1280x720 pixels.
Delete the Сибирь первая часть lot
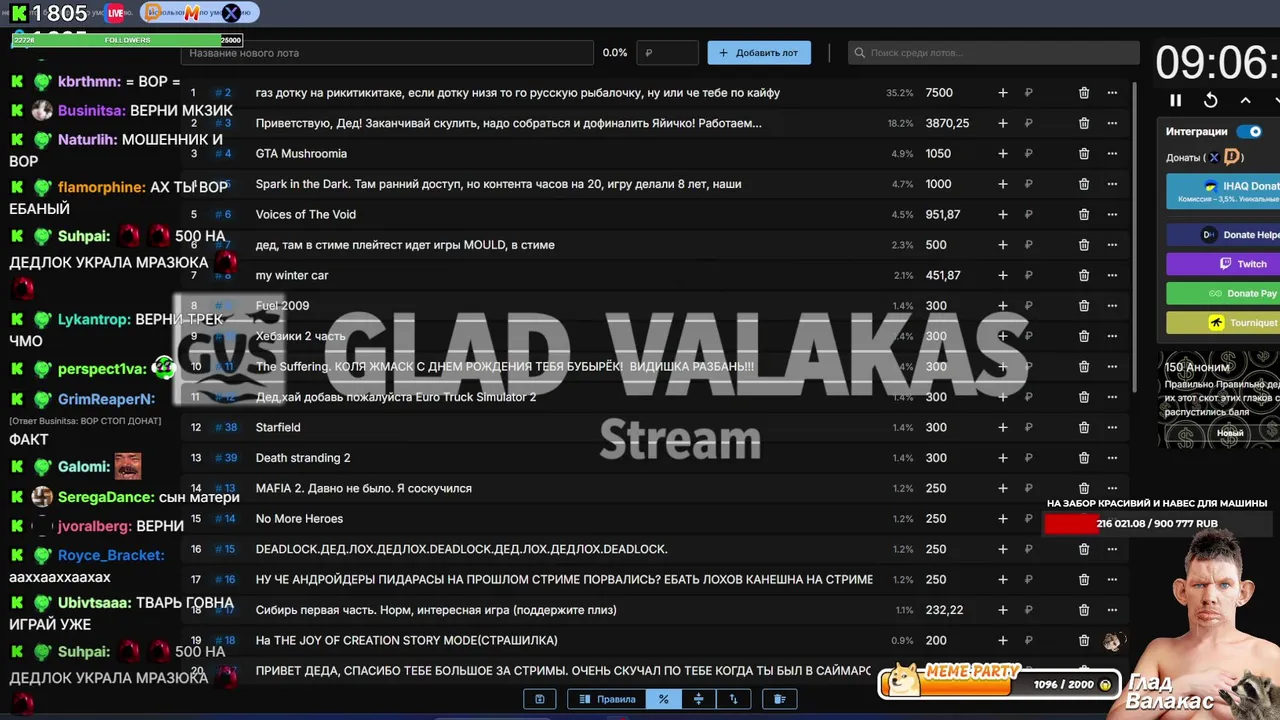click(1084, 610)
